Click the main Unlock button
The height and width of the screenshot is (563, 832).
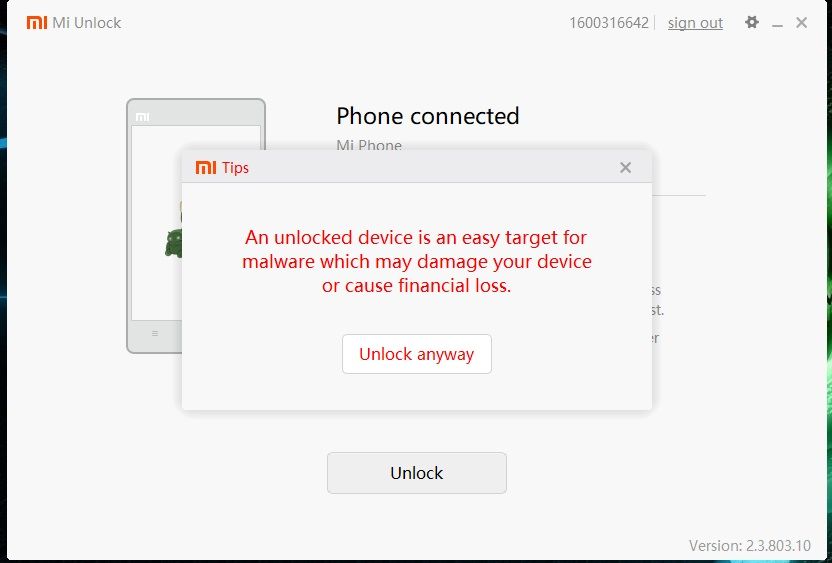coord(417,473)
